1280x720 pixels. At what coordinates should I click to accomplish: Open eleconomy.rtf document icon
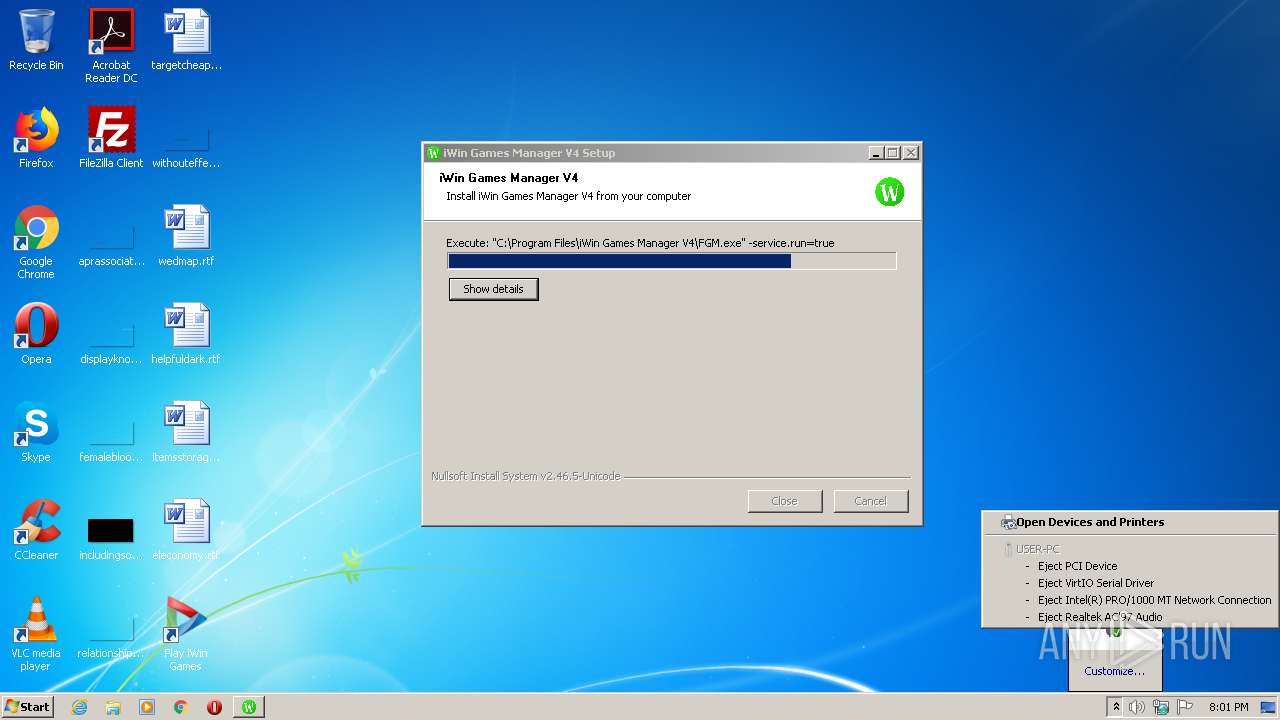click(186, 530)
